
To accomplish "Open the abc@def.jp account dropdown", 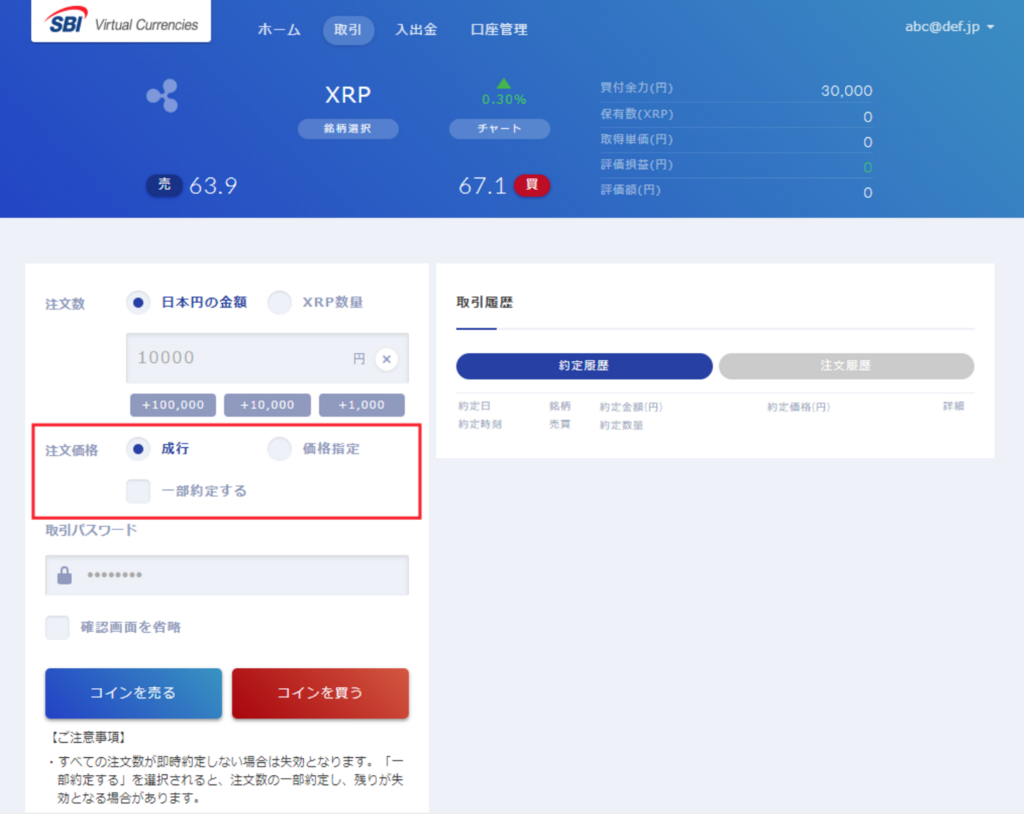I will coord(949,27).
